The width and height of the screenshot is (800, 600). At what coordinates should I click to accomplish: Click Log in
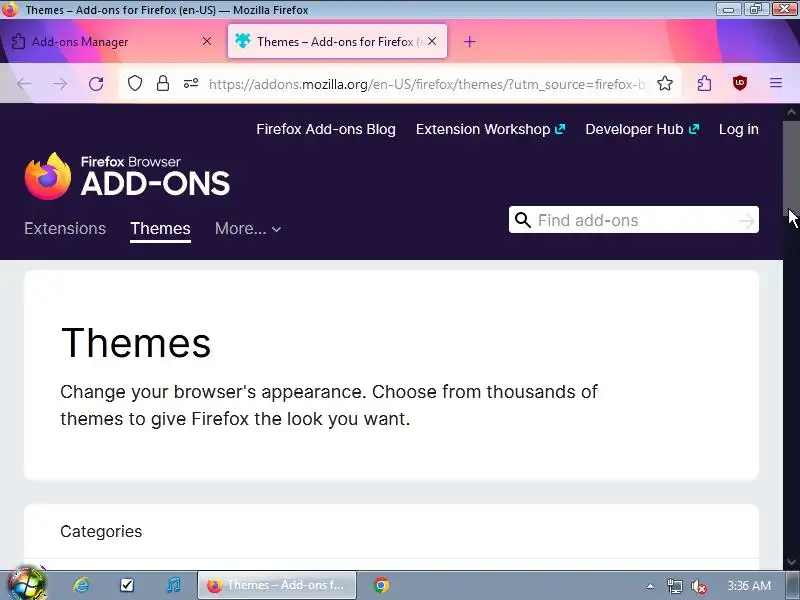(738, 129)
